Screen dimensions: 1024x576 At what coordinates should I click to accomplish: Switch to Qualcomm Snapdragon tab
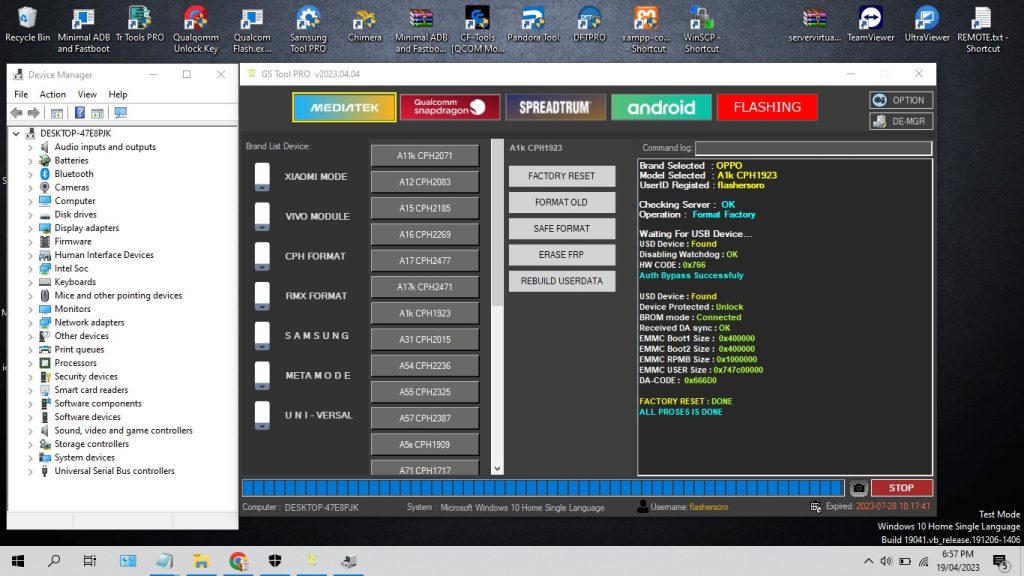pyautogui.click(x=450, y=107)
